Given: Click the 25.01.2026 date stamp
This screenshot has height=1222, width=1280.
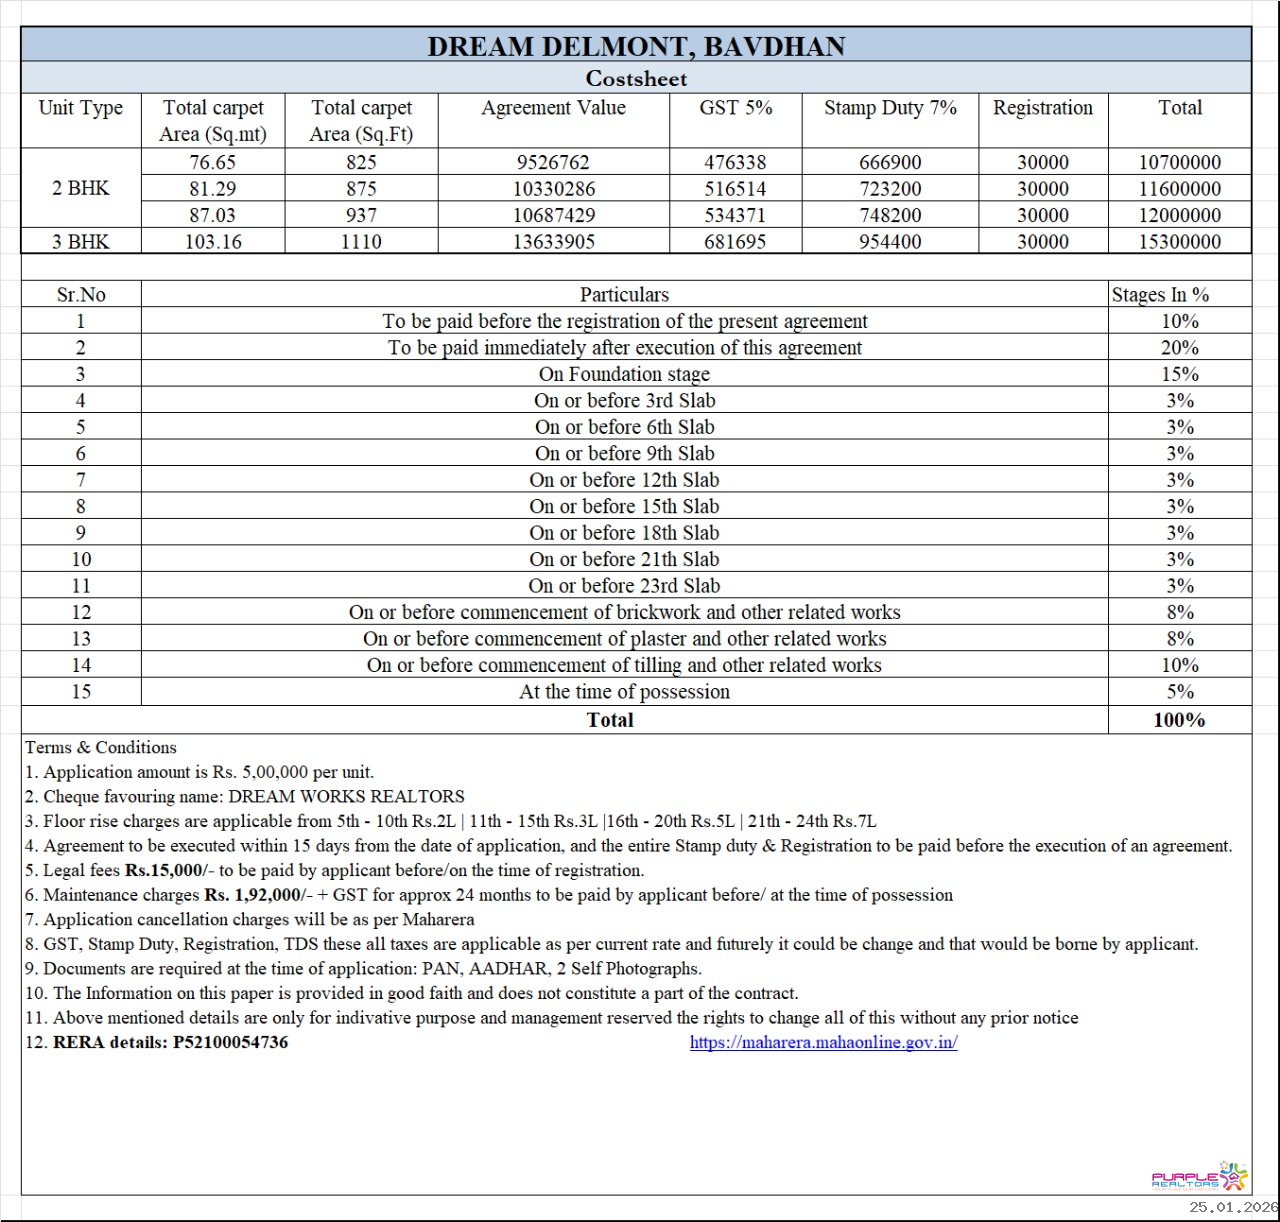Looking at the screenshot, I should 1232,1208.
